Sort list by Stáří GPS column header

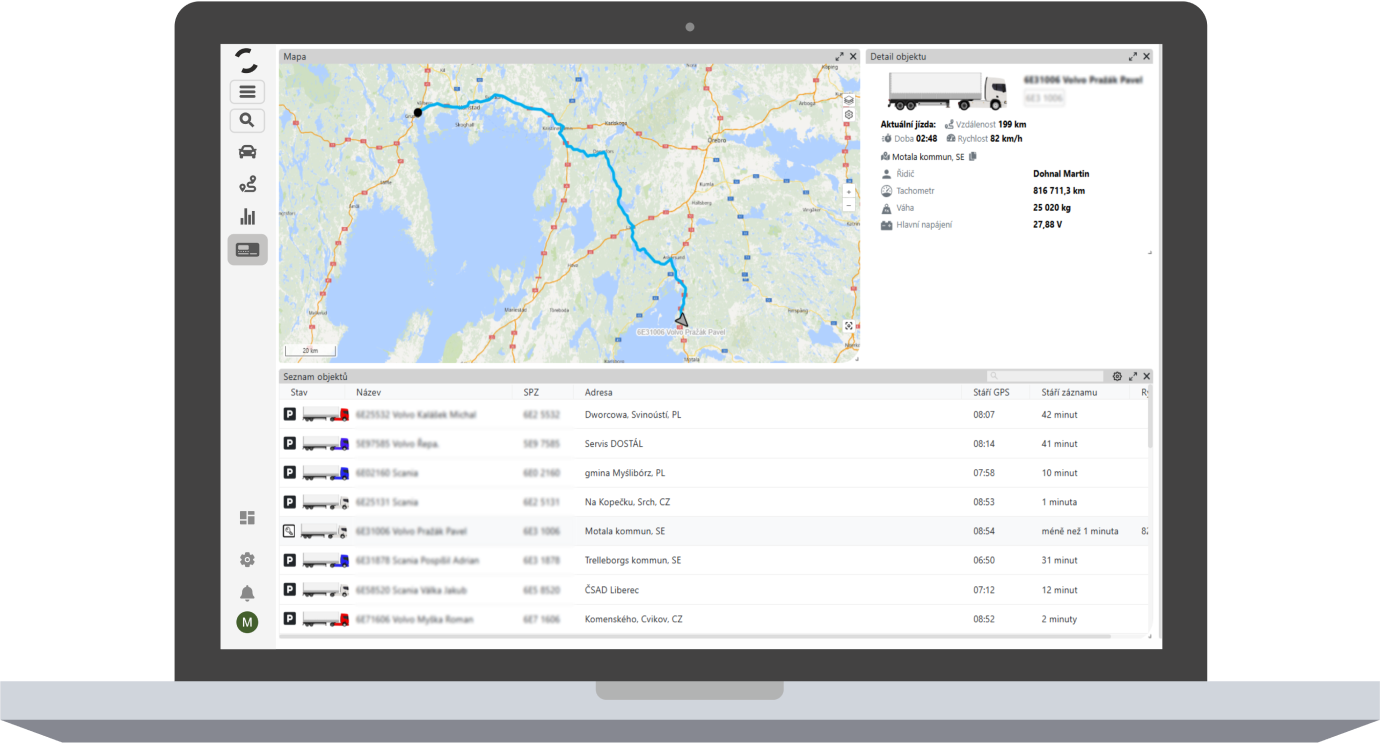coord(991,392)
